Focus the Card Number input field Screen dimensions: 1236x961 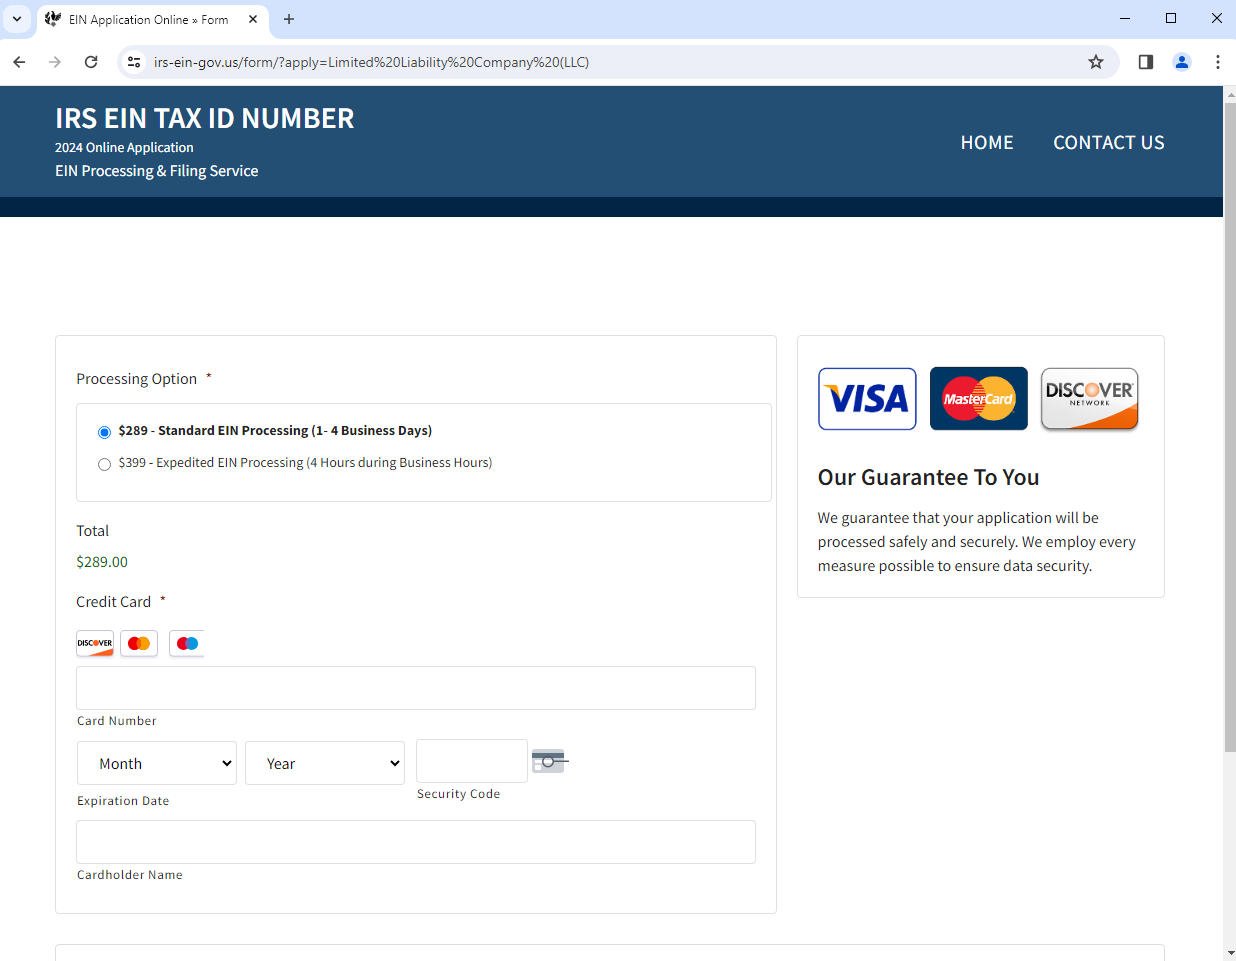[416, 688]
